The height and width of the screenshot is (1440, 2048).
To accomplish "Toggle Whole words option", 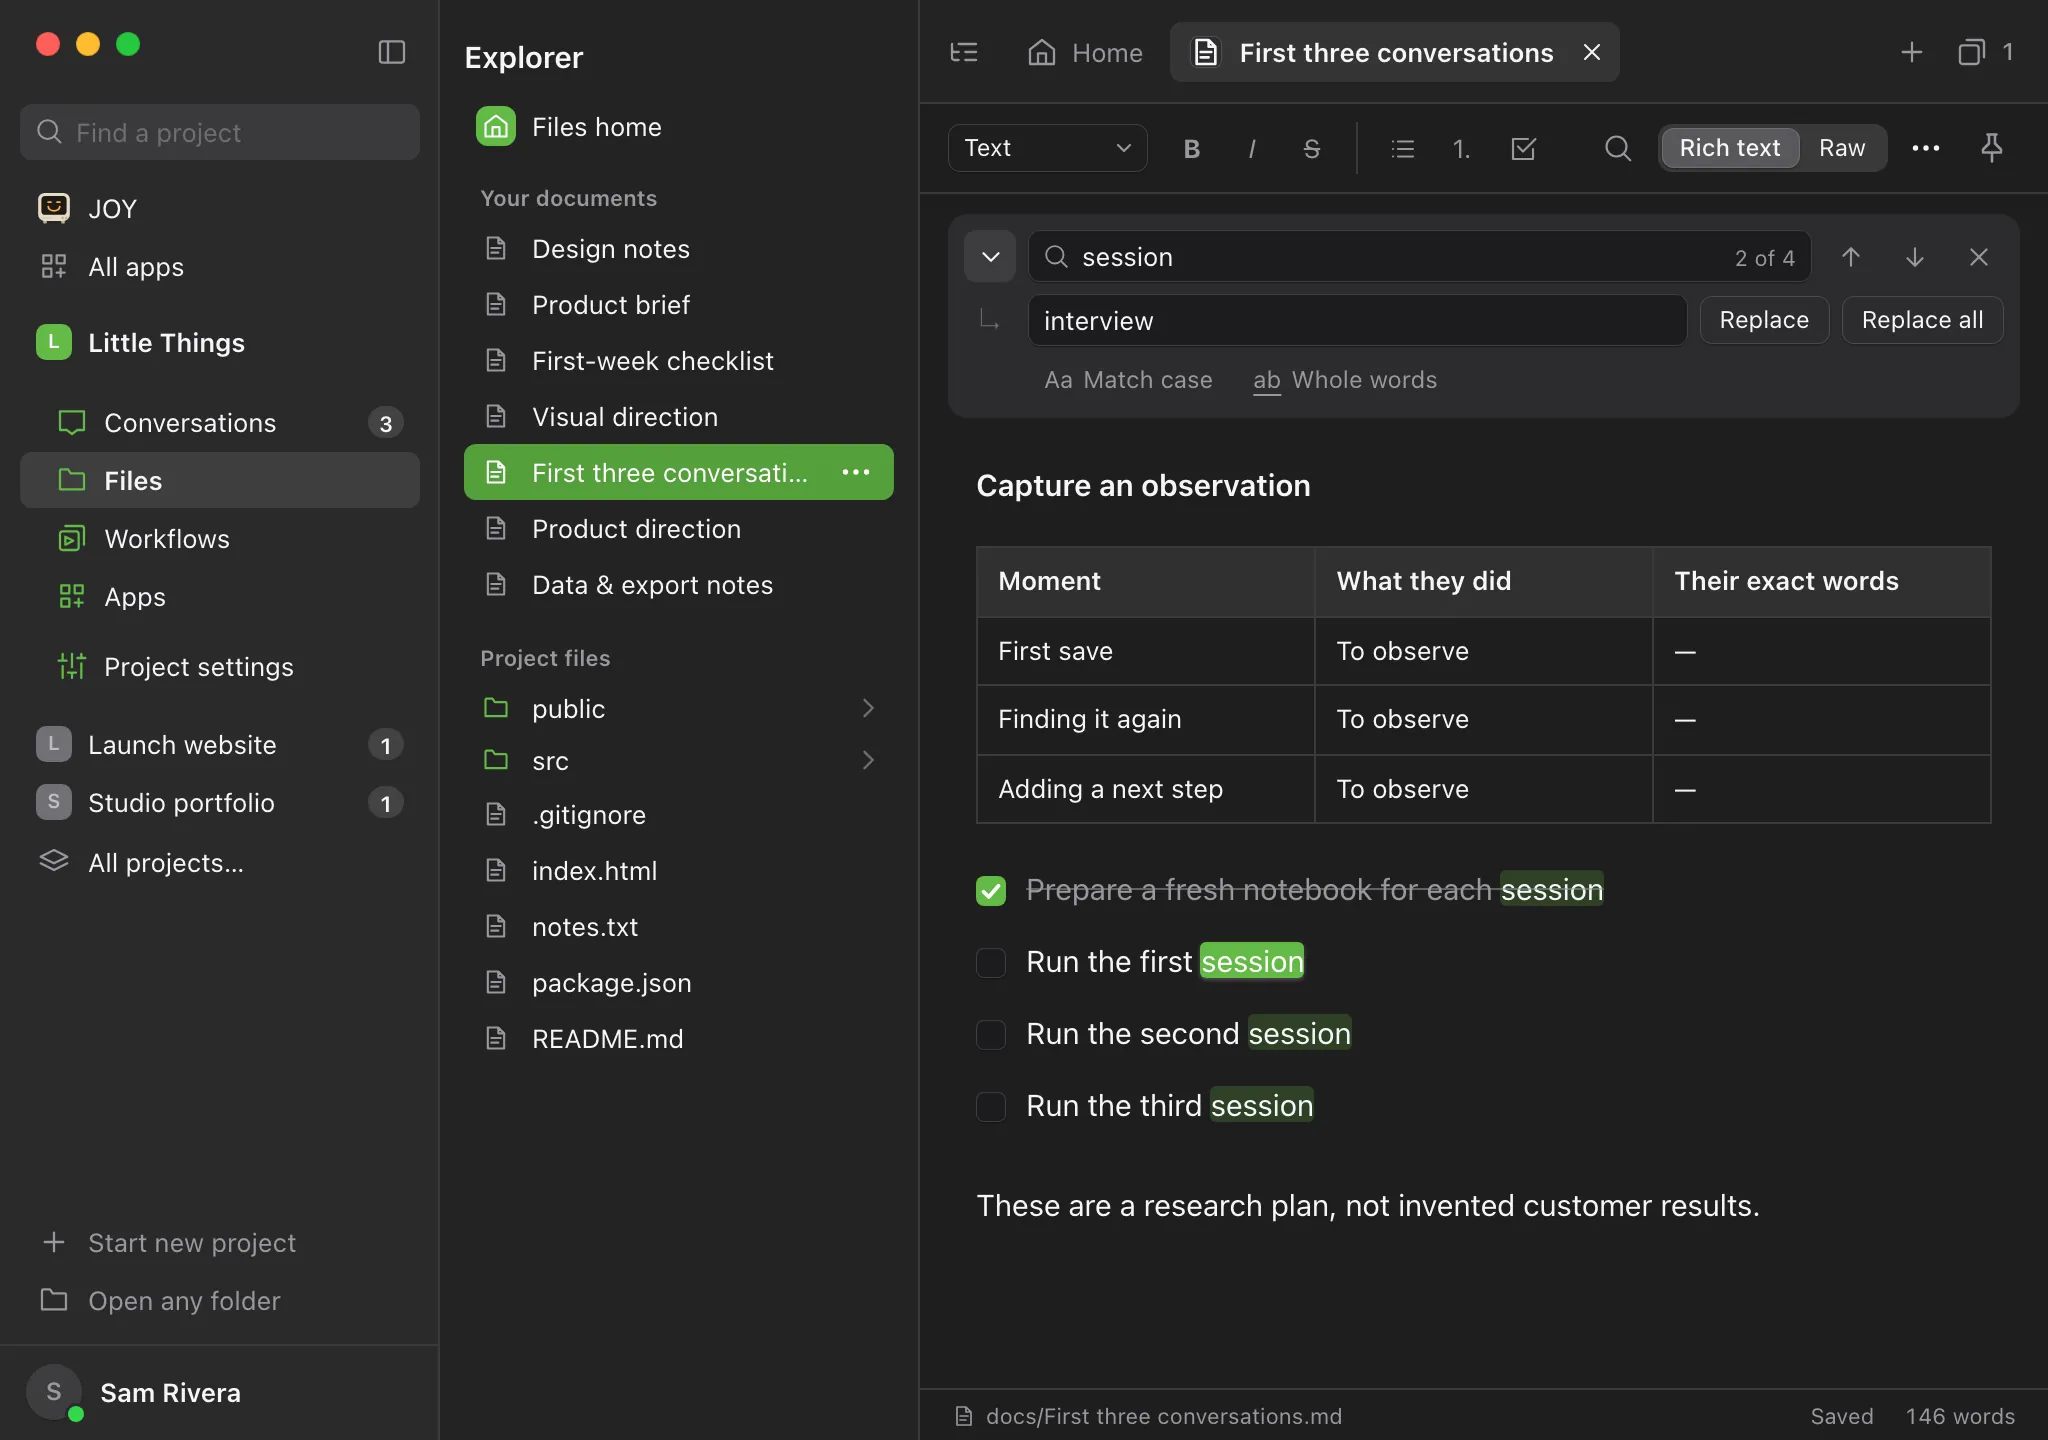I will pyautogui.click(x=1345, y=380).
